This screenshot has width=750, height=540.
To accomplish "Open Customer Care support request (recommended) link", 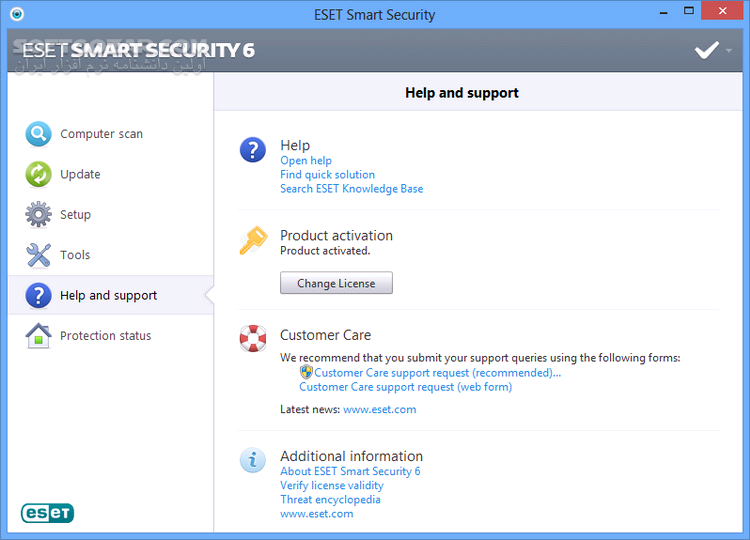I will pos(438,373).
